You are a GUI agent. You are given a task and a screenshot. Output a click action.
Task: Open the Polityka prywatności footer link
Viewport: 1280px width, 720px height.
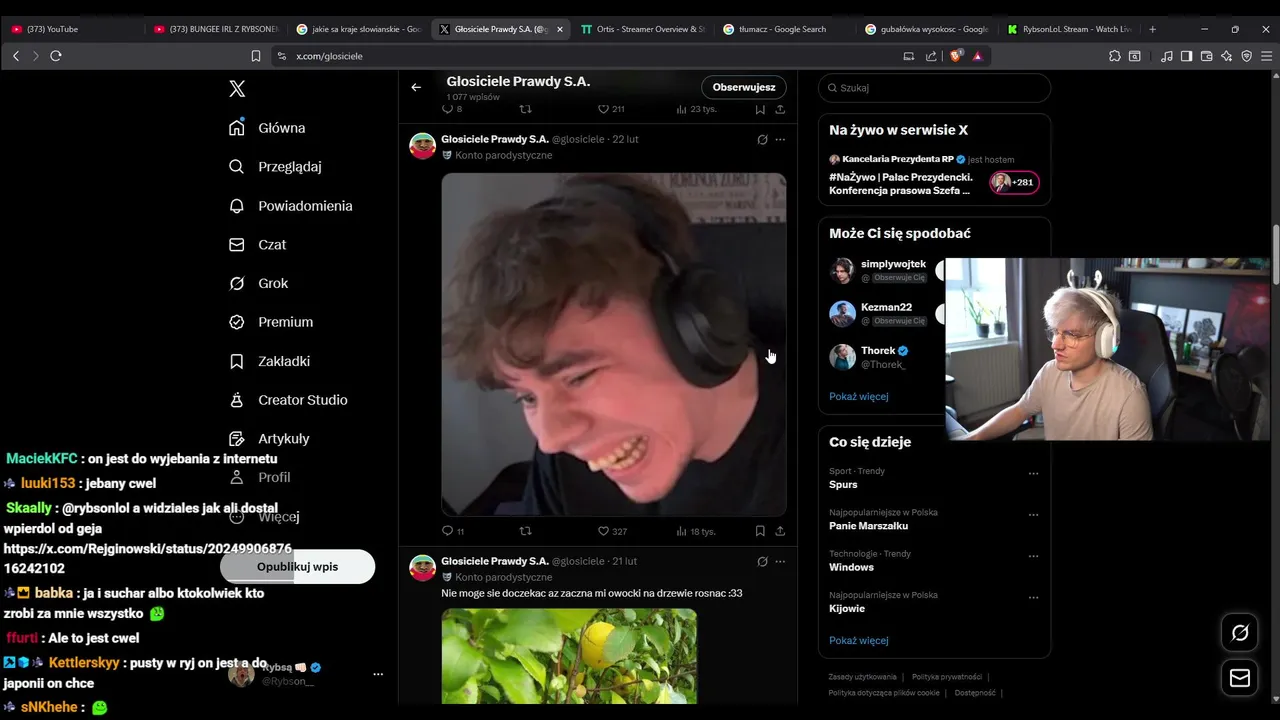click(x=947, y=677)
